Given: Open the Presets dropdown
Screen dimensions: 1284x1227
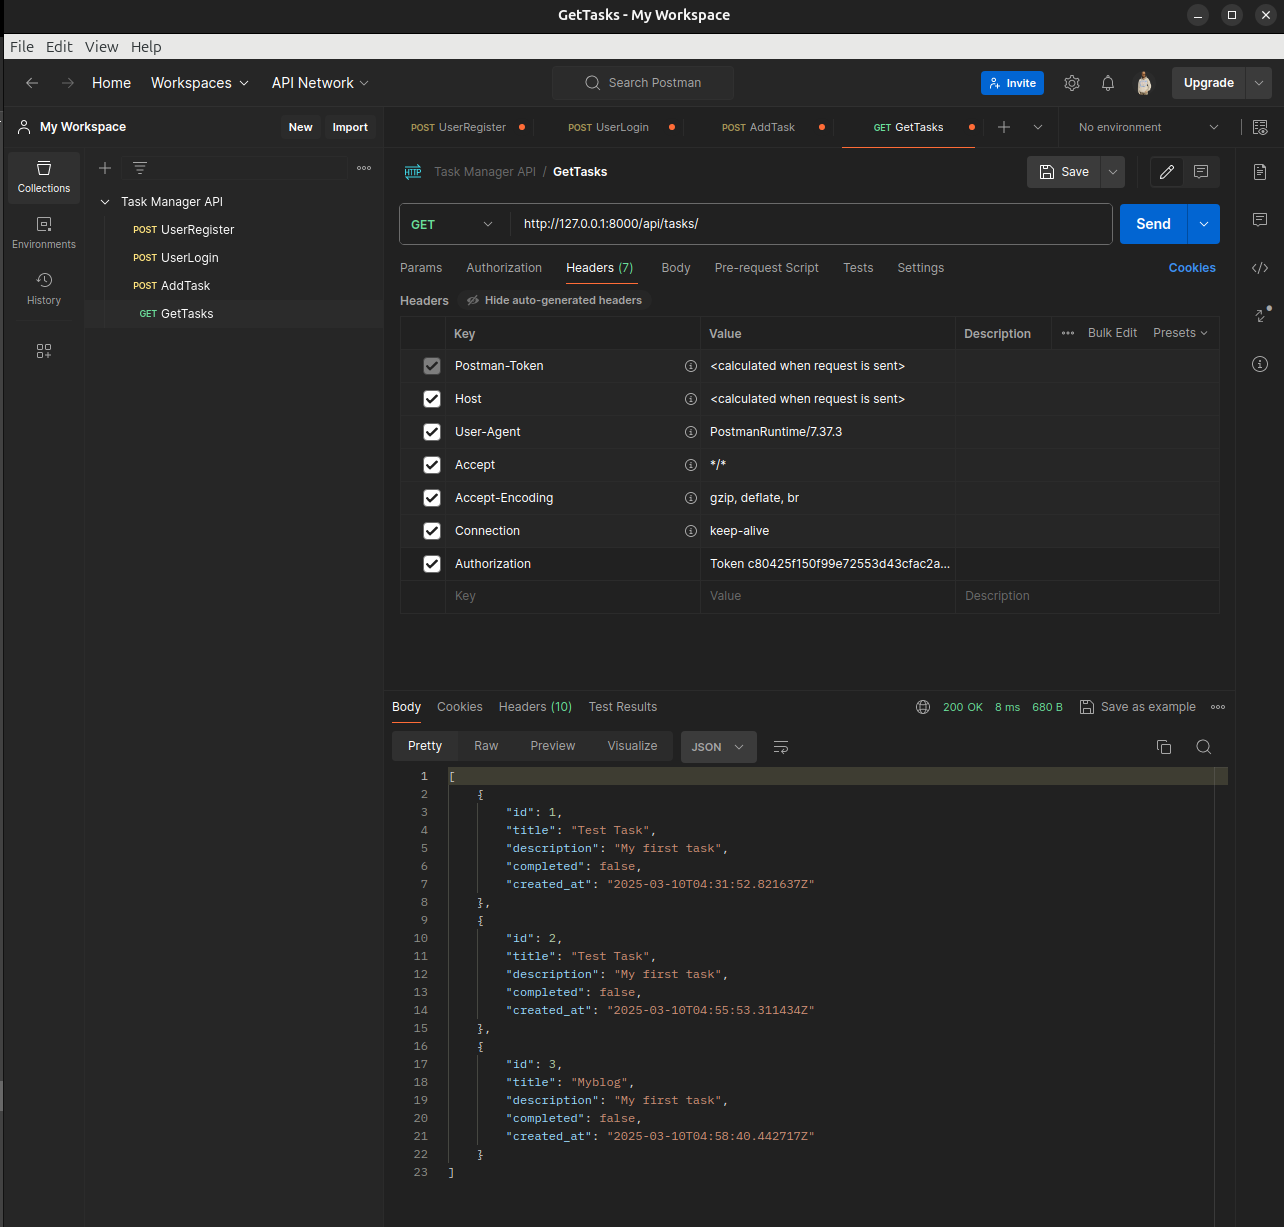Looking at the screenshot, I should pos(1180,333).
